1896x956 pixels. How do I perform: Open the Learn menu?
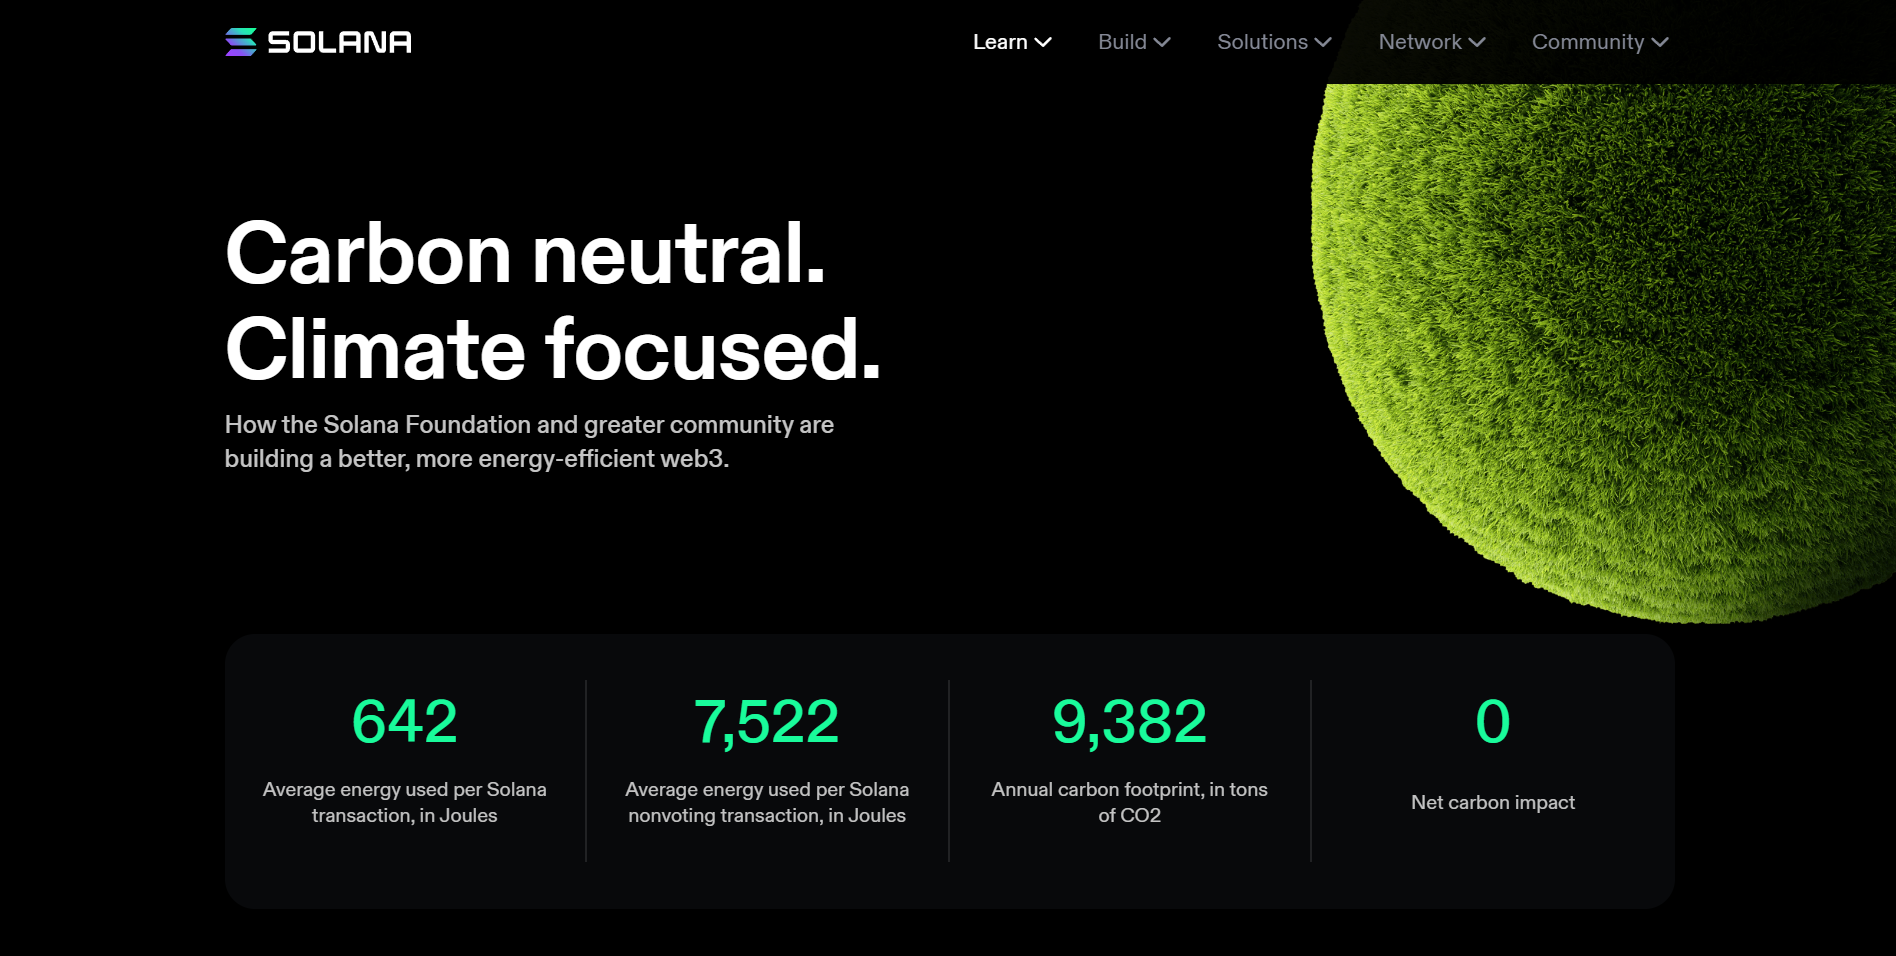[1012, 42]
